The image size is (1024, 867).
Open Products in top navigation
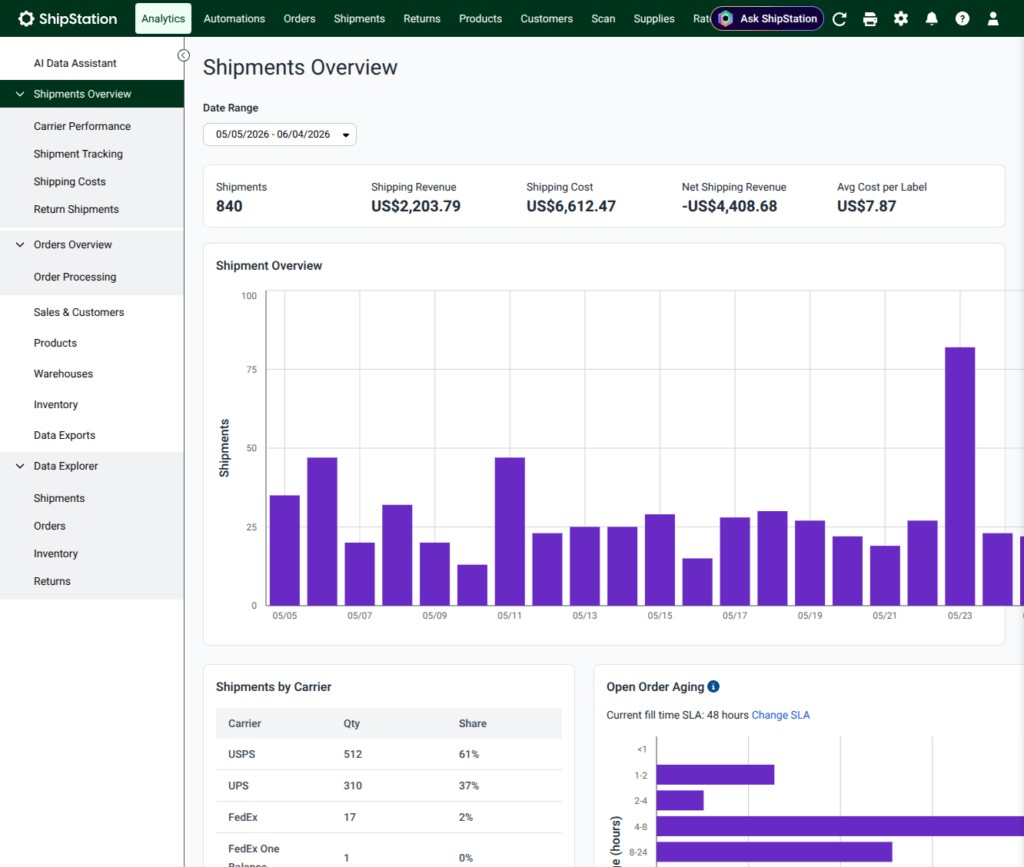pyautogui.click(x=480, y=18)
